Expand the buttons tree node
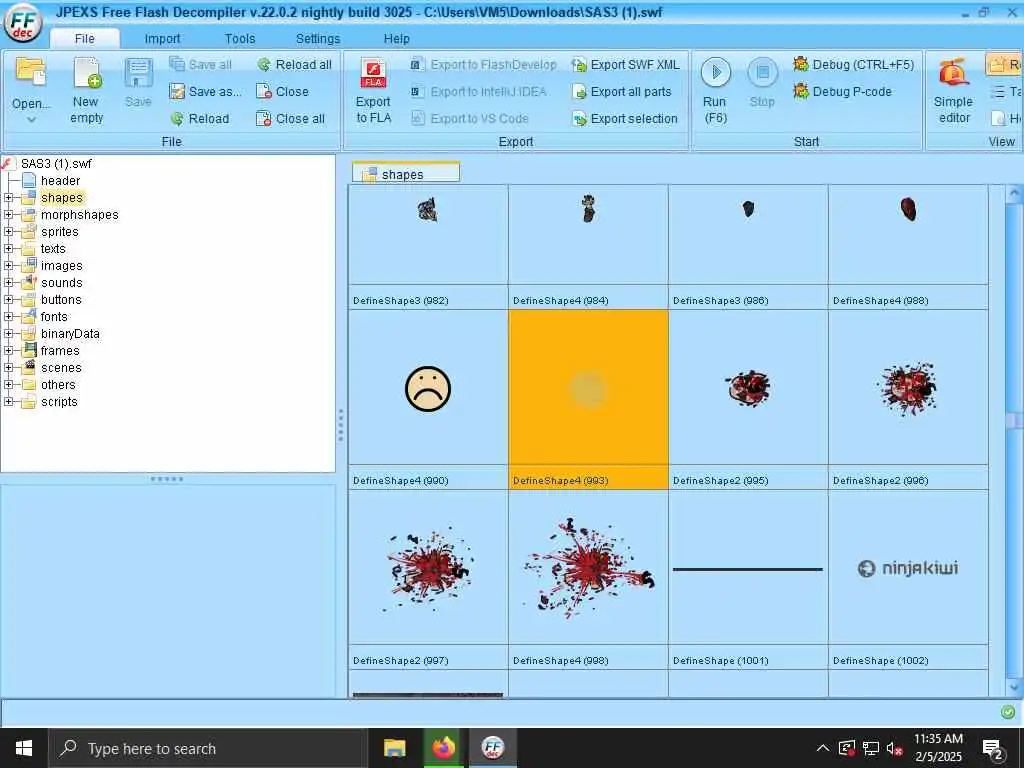The height and width of the screenshot is (768, 1024). point(8,299)
